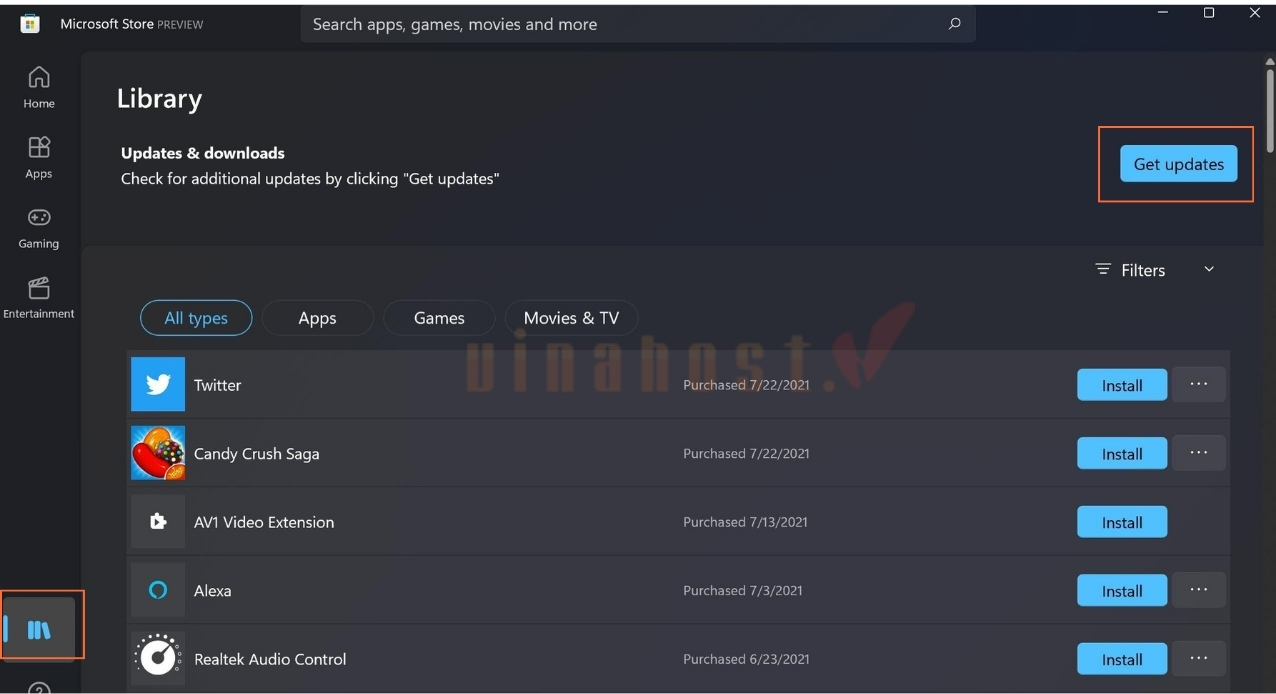Click the Microsoft Store logo icon

point(30,24)
